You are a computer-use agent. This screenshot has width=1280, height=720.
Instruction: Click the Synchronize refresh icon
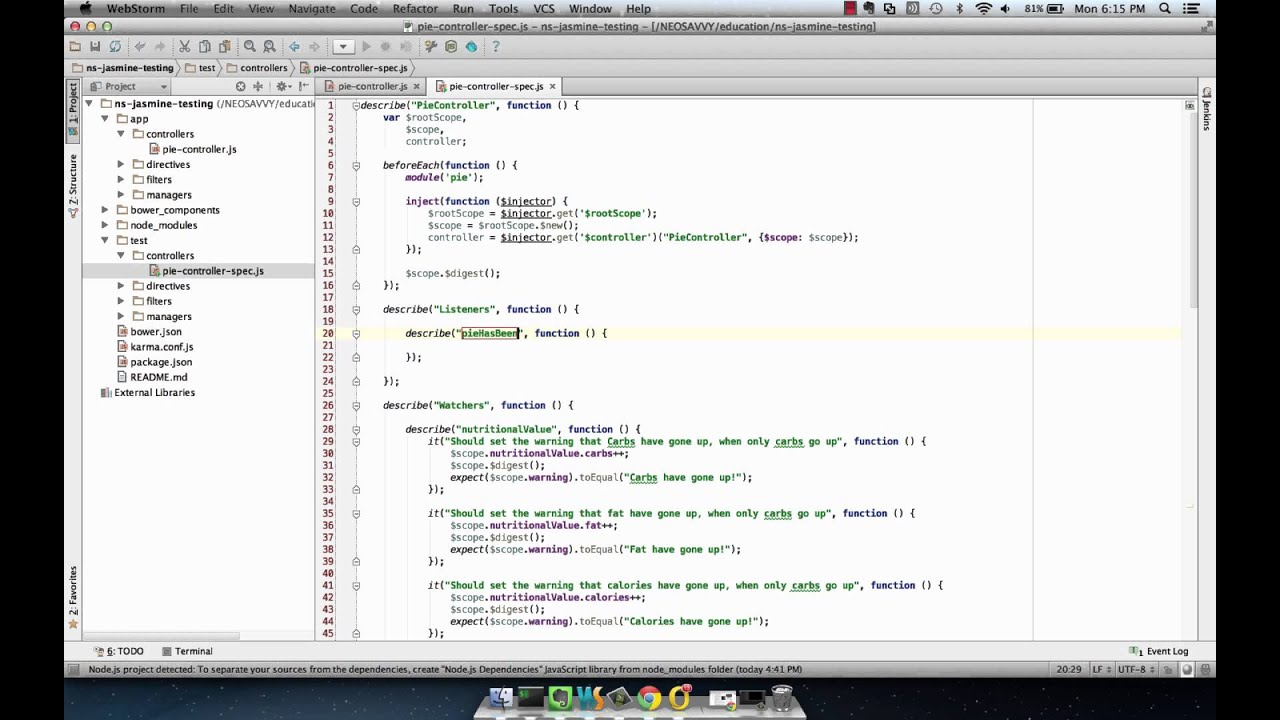tap(115, 47)
